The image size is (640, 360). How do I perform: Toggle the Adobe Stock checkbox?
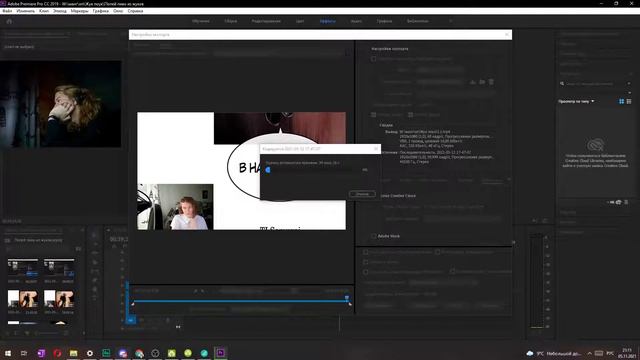click(x=373, y=236)
